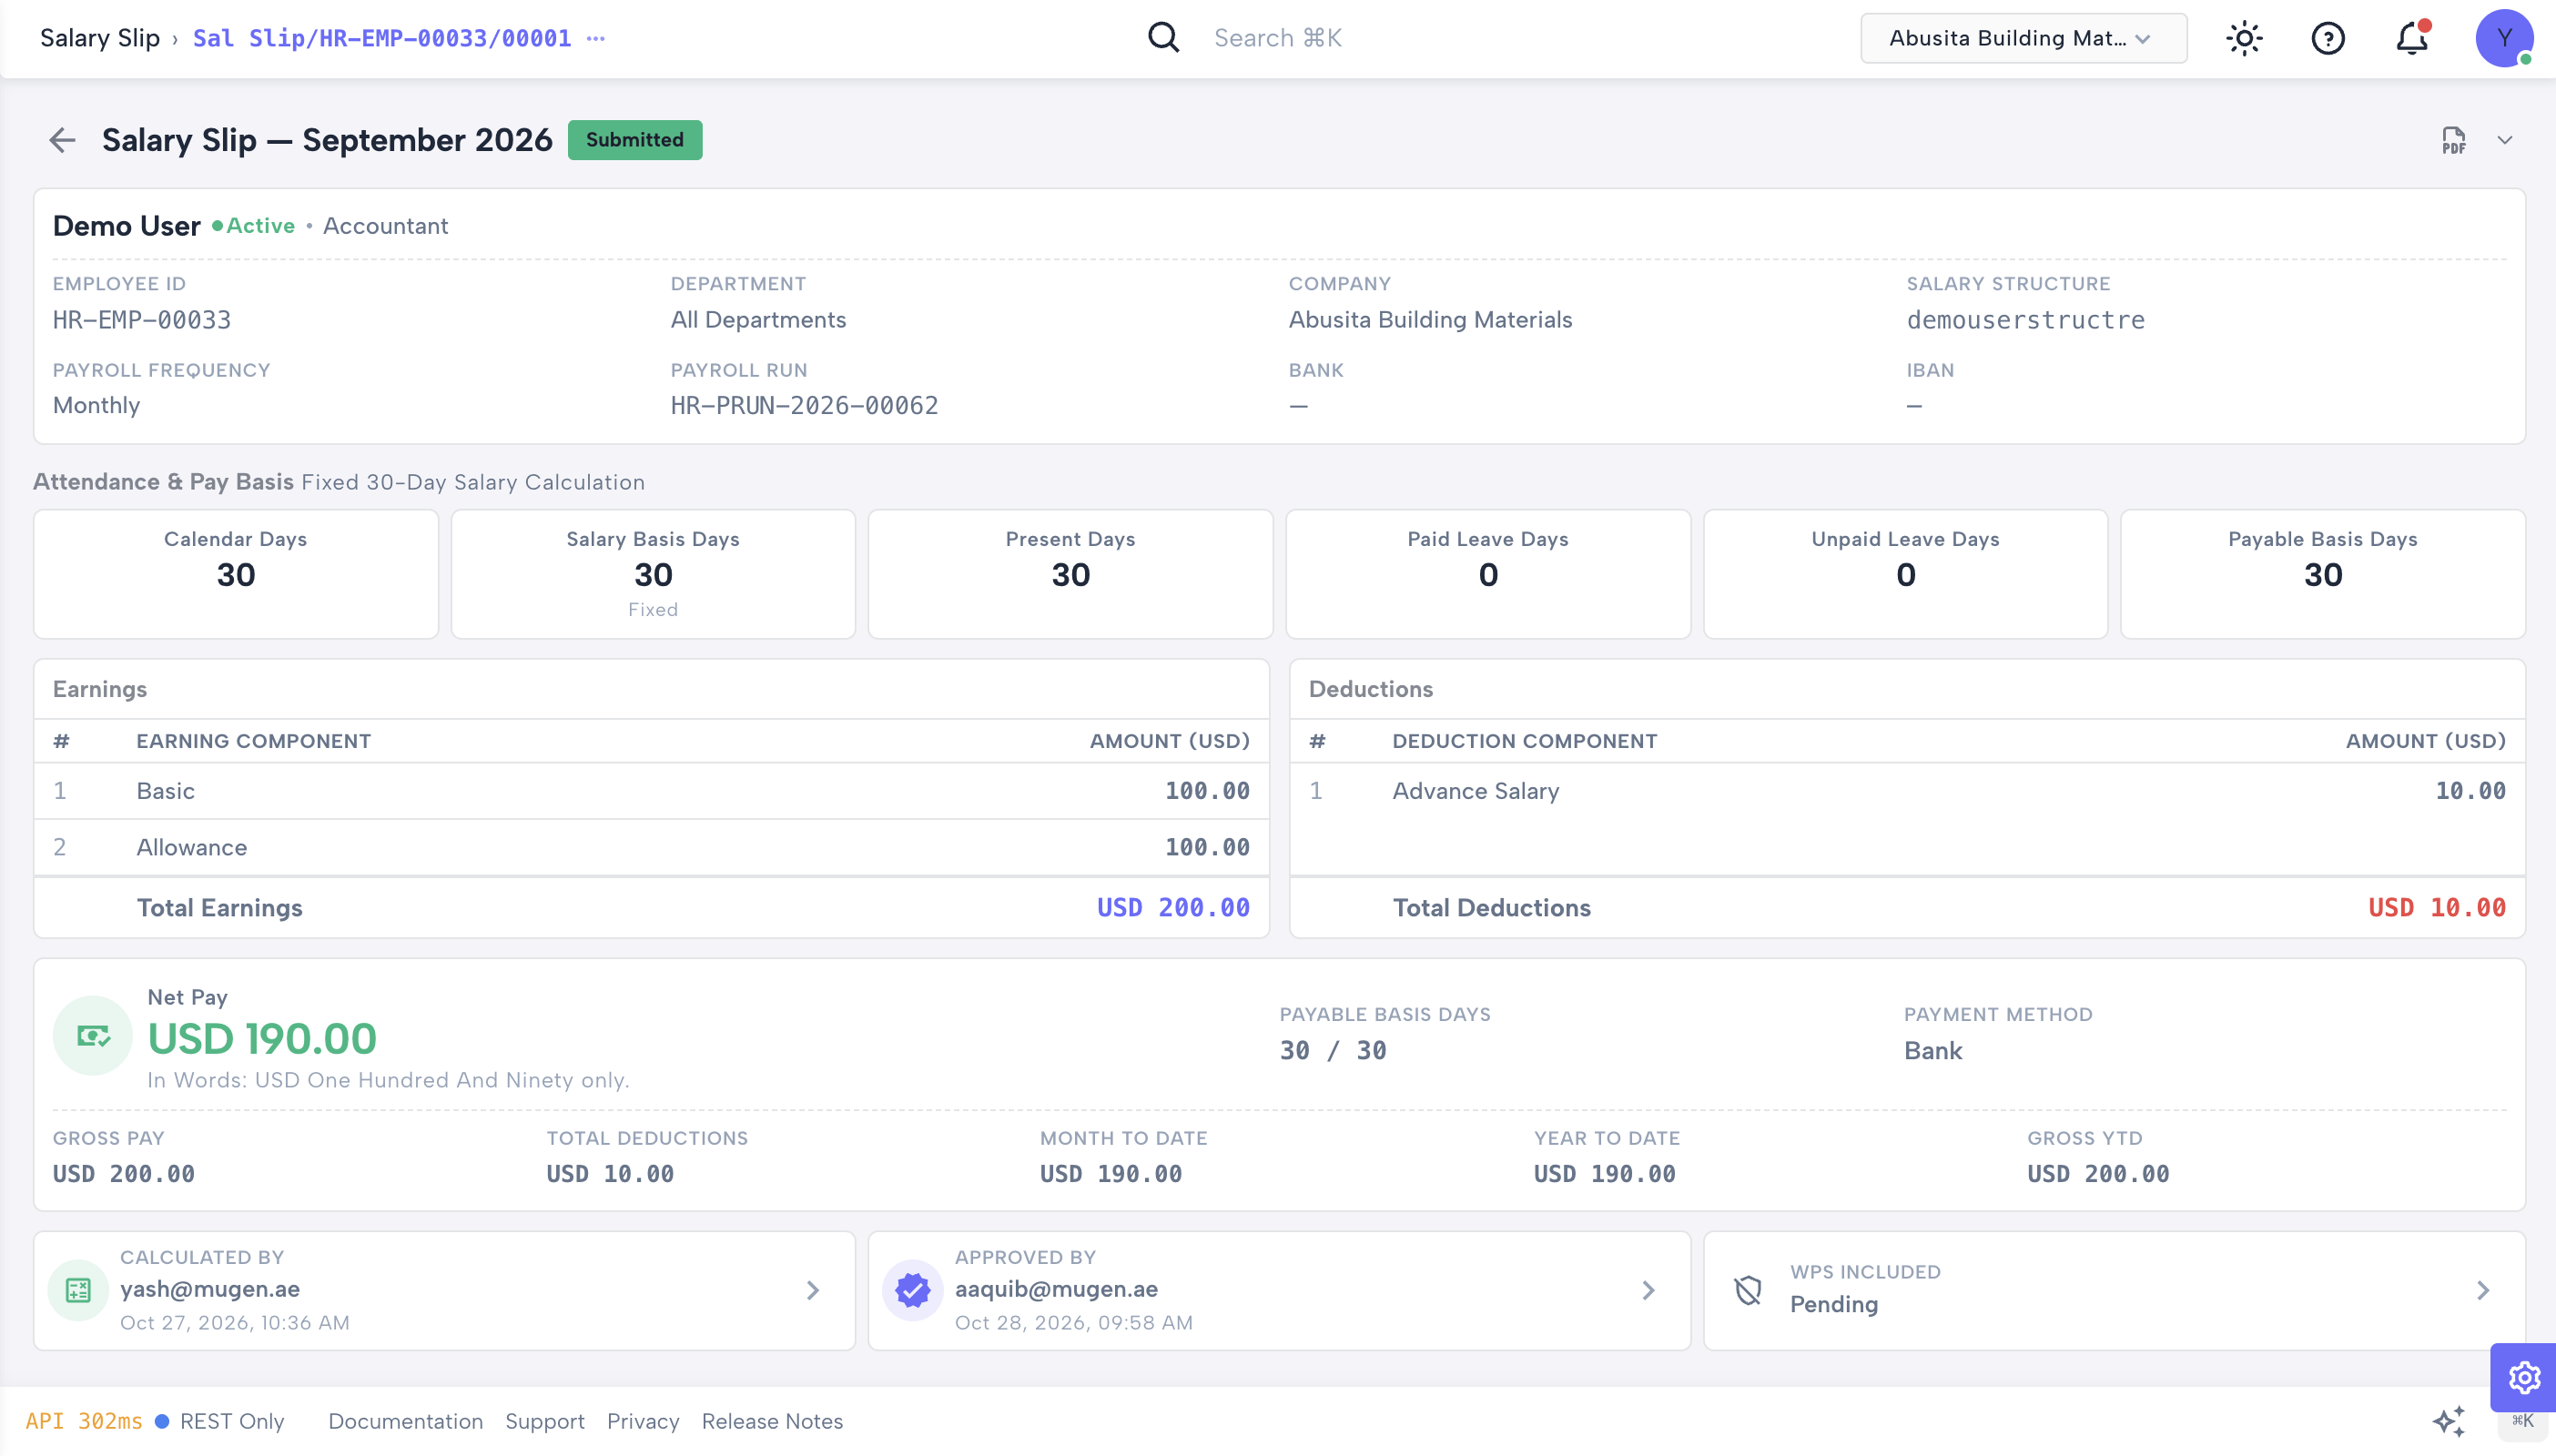The height and width of the screenshot is (1456, 2556).
Task: Expand the Approved By card chevron
Action: point(1648,1290)
